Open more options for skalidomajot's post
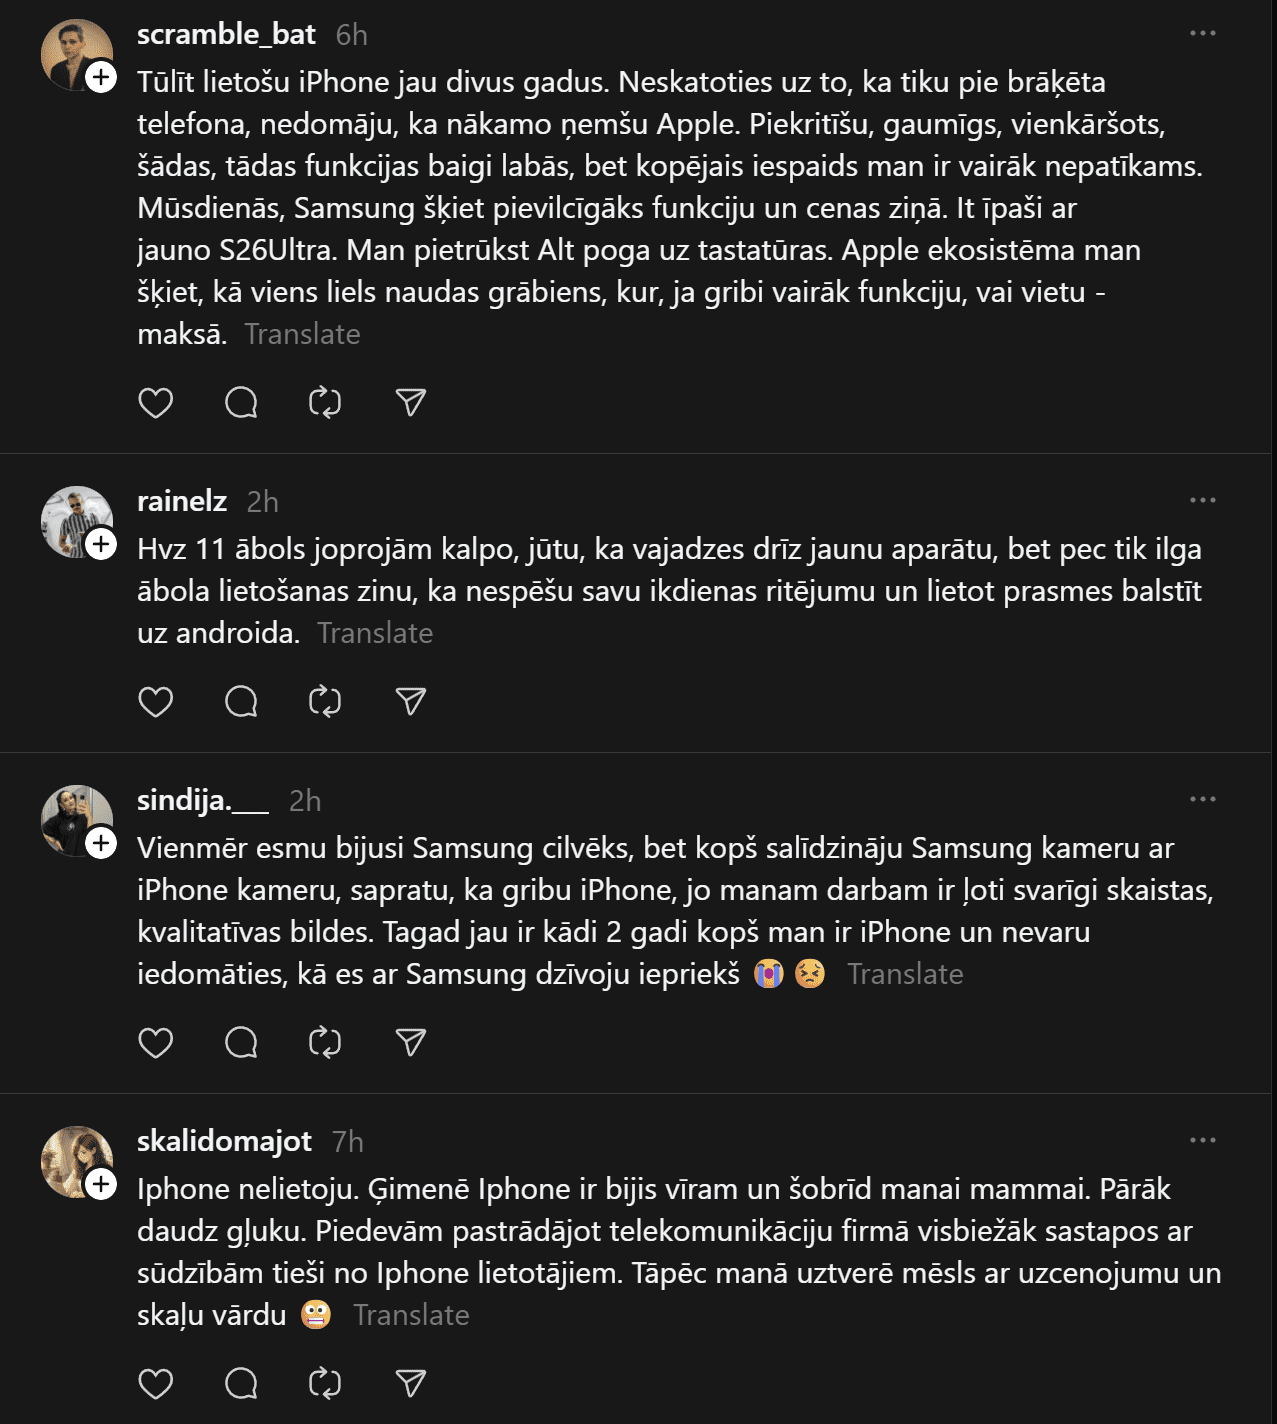This screenshot has width=1277, height=1424. pos(1202,1140)
